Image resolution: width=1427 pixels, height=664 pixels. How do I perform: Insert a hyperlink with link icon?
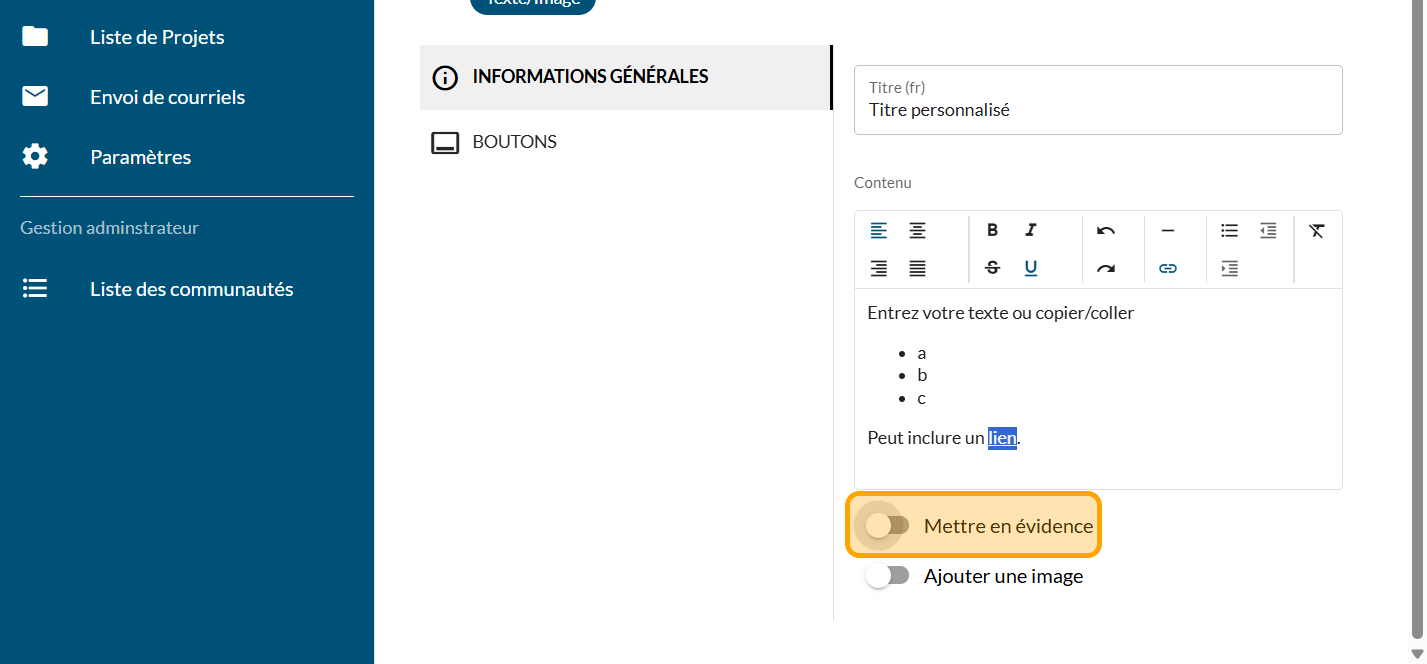(1167, 268)
